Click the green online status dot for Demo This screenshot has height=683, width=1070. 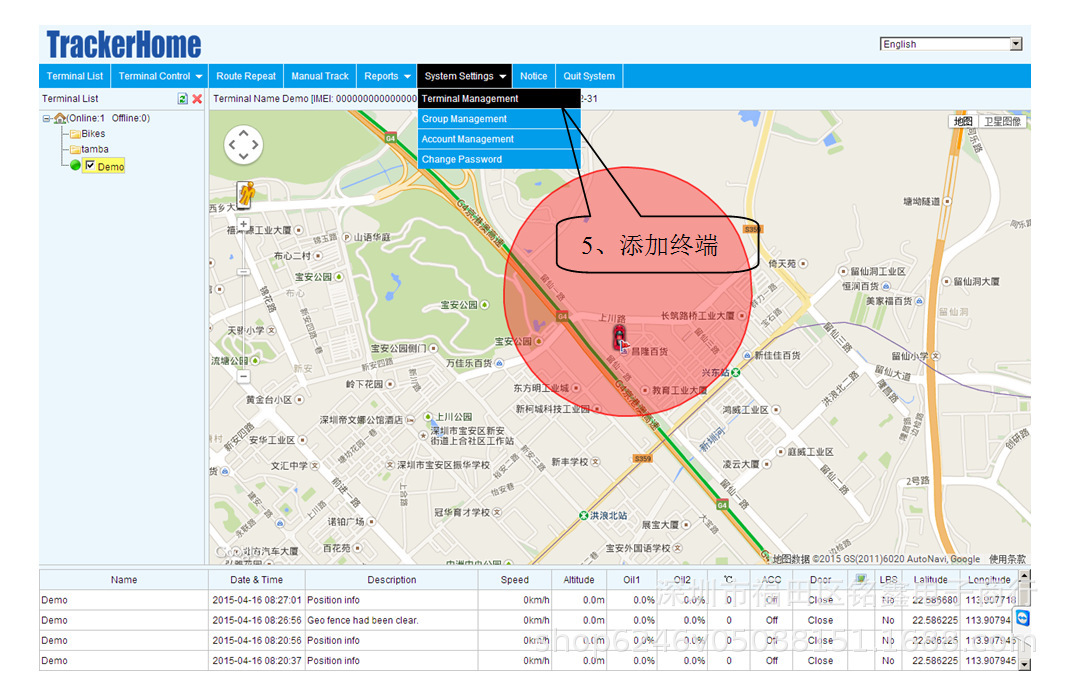point(75,165)
